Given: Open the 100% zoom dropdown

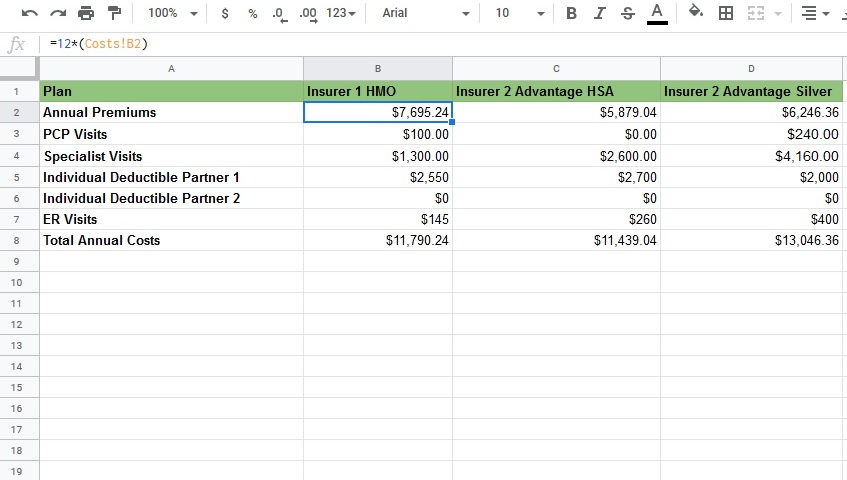Looking at the screenshot, I should pos(172,13).
